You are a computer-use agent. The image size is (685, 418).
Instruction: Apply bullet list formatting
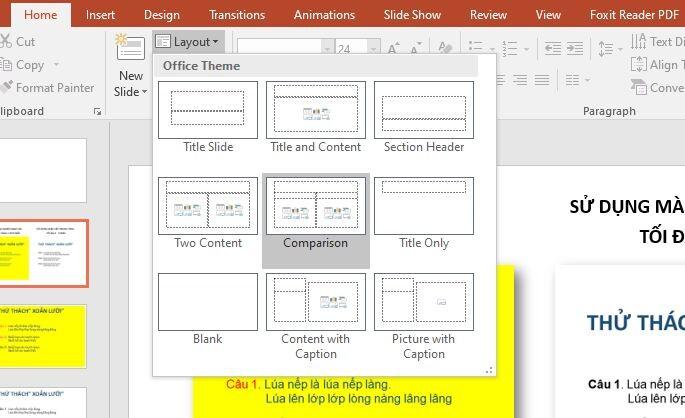pyautogui.click(x=476, y=48)
